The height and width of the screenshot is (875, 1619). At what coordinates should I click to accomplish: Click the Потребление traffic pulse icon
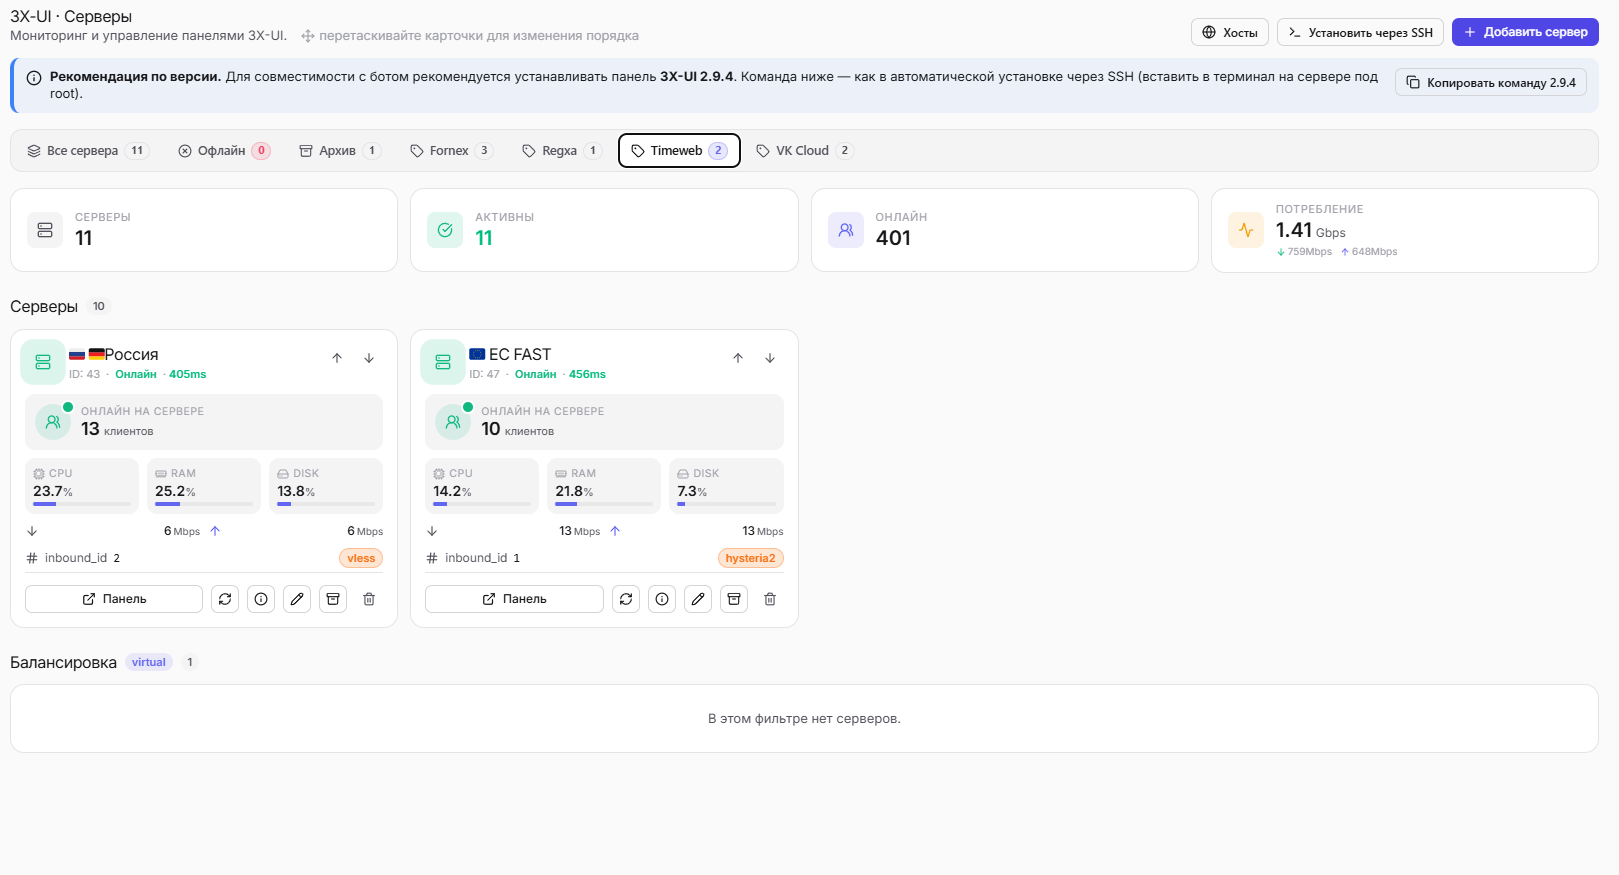point(1246,230)
